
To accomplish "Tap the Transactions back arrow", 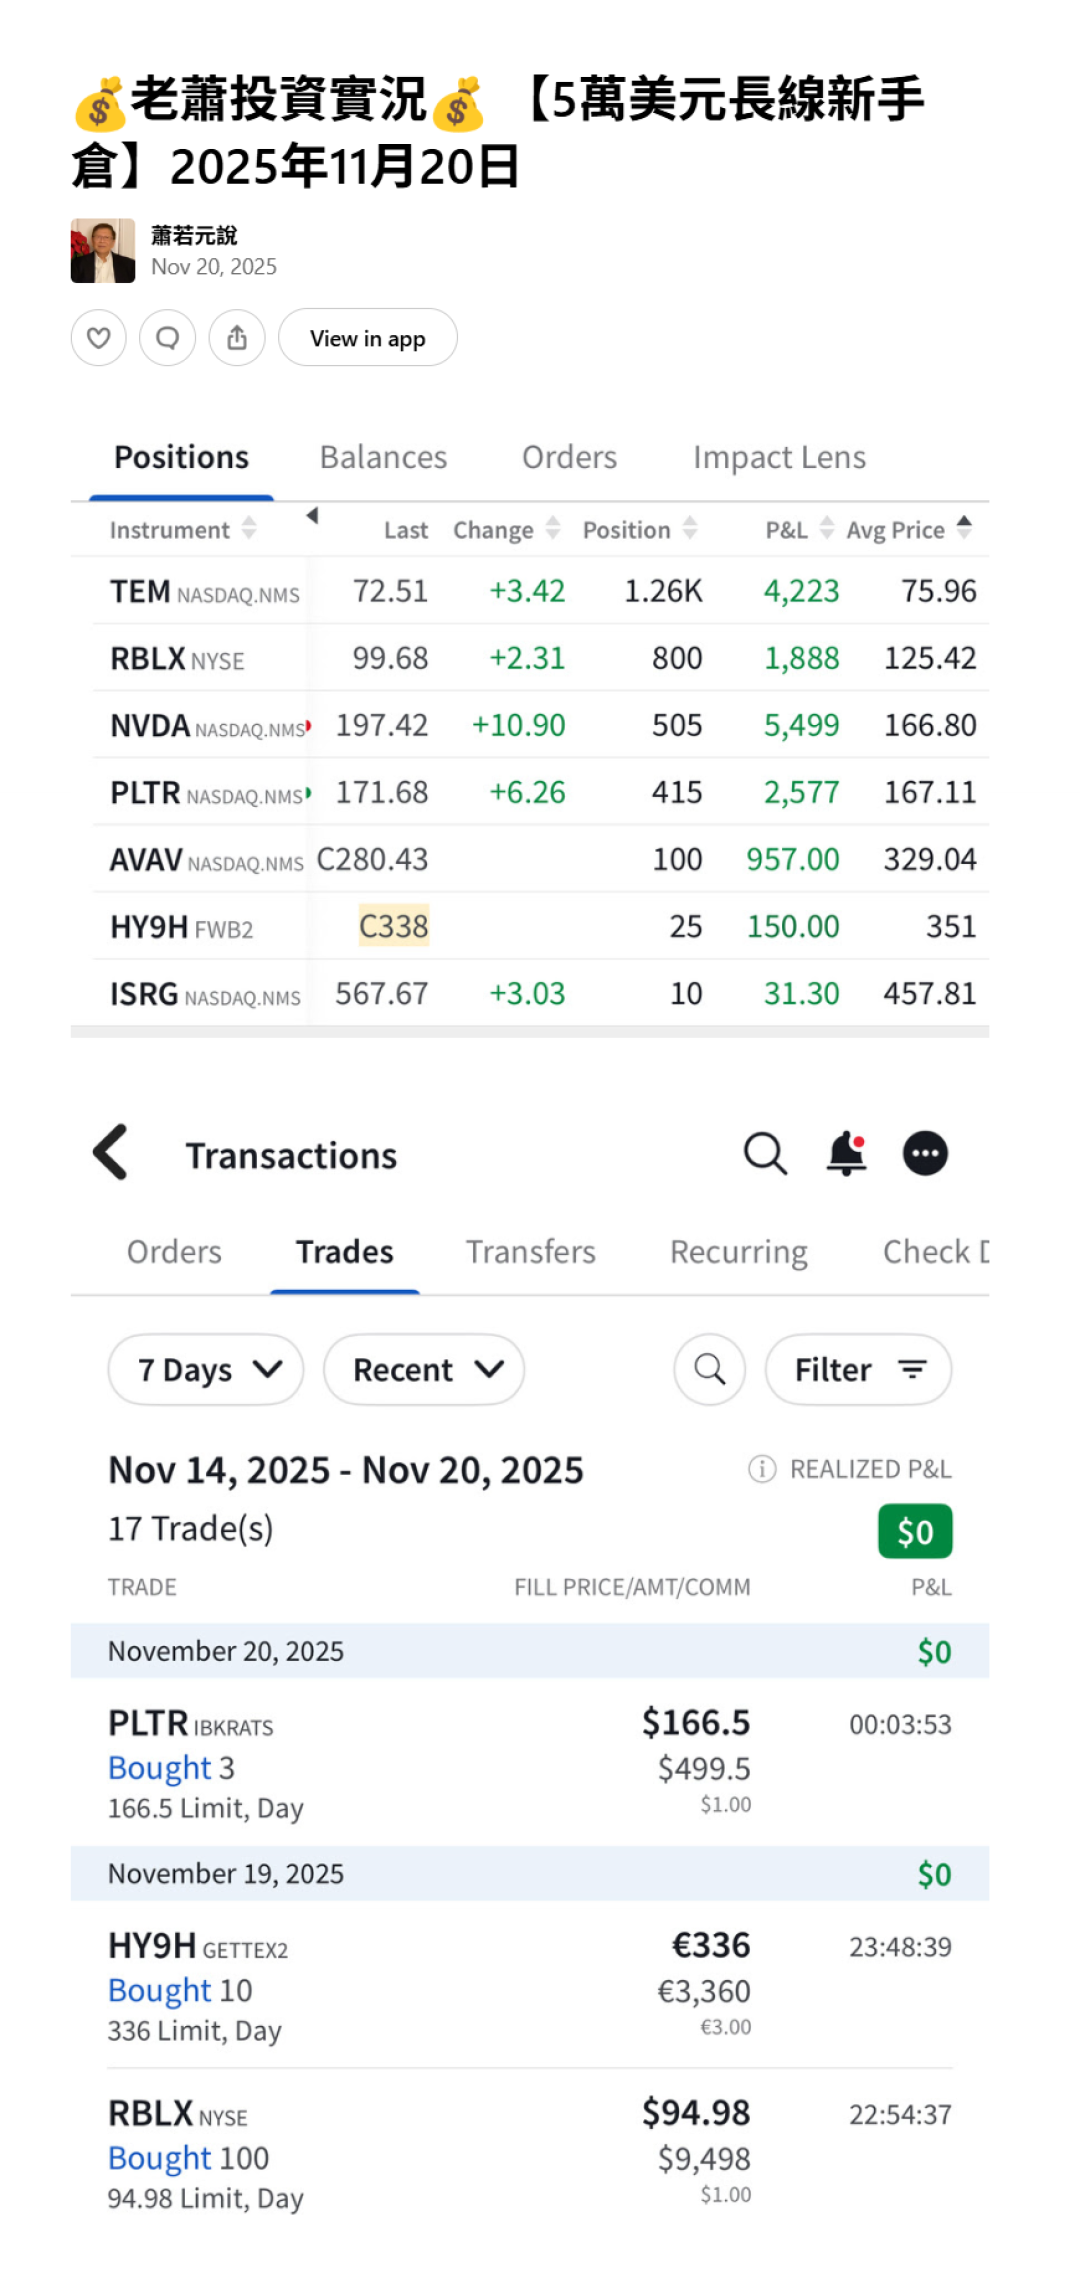I will coord(111,1153).
